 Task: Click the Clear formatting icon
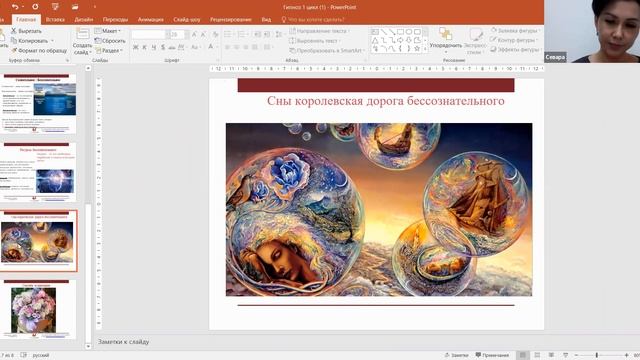[x=216, y=35]
